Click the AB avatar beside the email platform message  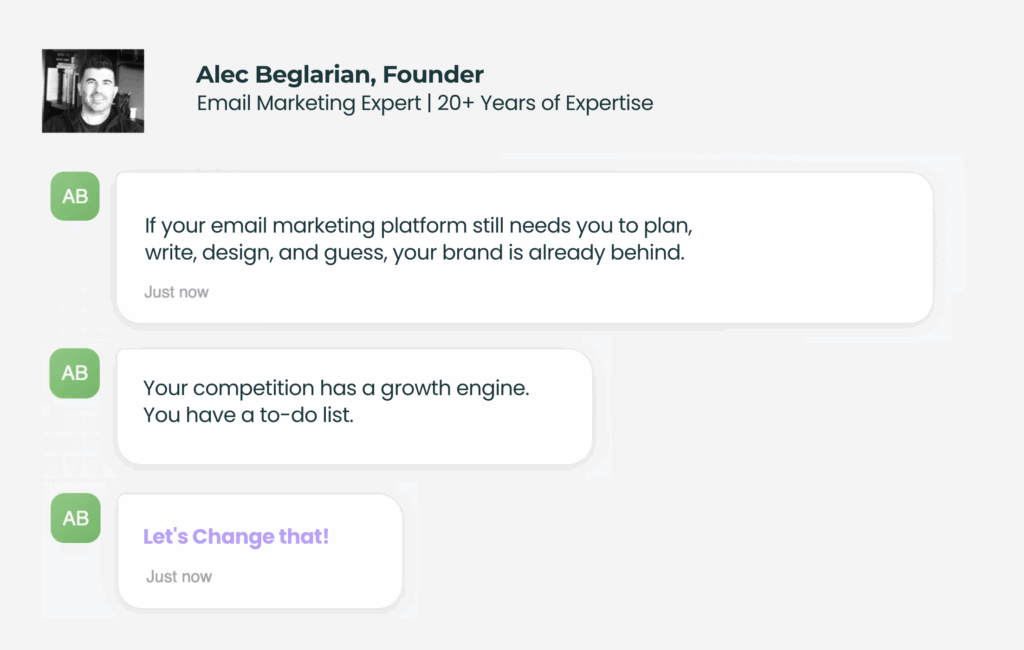pyautogui.click(x=75, y=196)
